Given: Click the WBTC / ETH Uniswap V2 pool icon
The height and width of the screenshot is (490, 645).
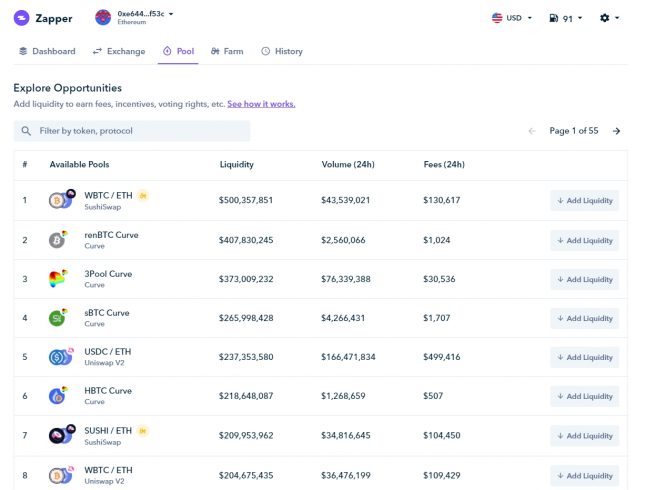Looking at the screenshot, I should [61, 475].
